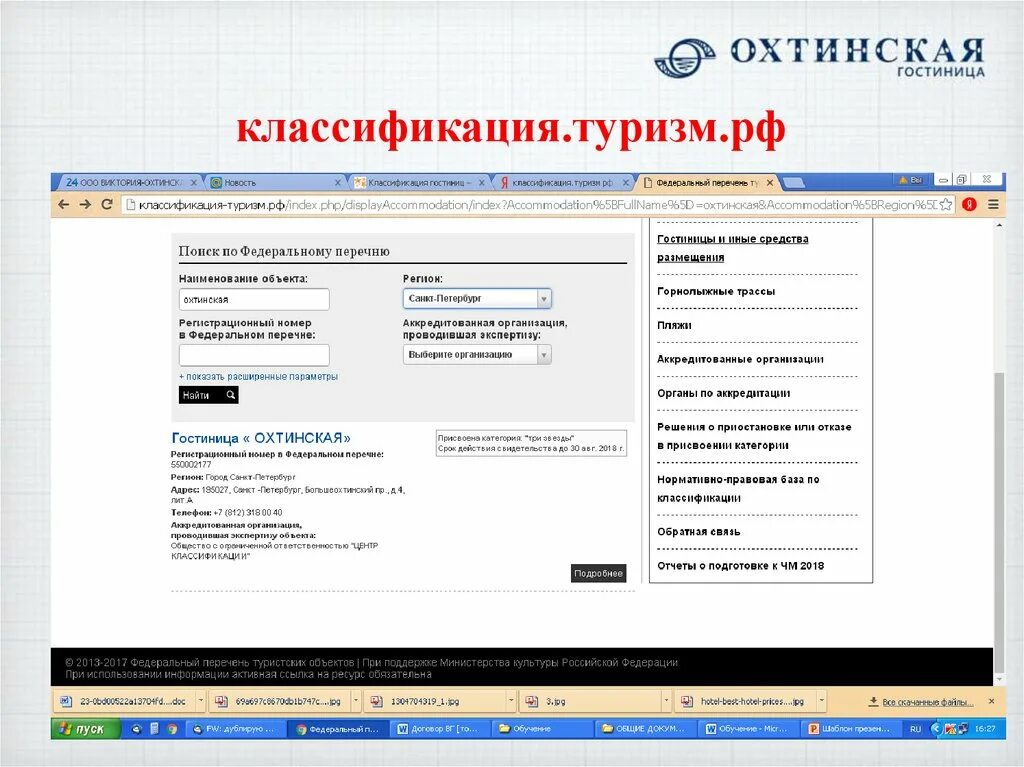1024x767 pixels.
Task: Close the 'Новость' tab
Action: (x=338, y=183)
